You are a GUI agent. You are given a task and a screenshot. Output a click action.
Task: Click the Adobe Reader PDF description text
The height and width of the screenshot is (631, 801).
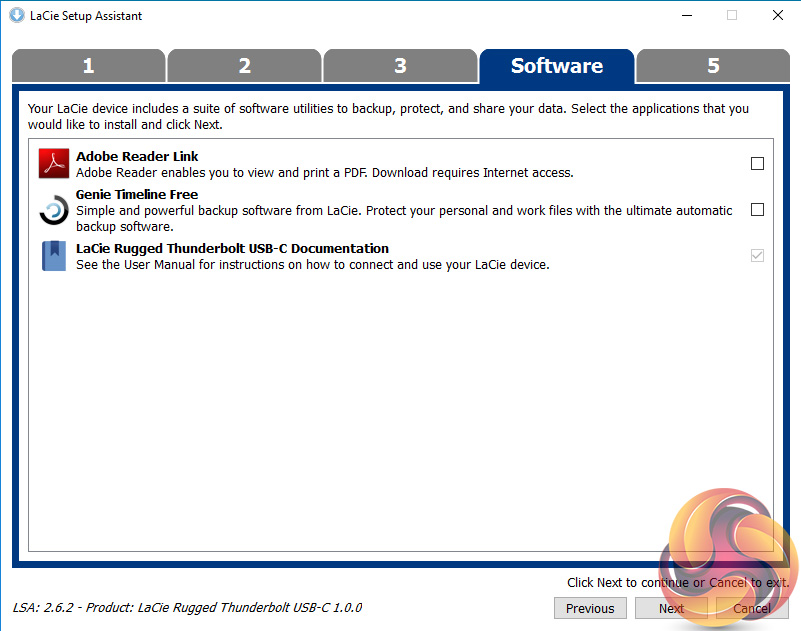325,173
